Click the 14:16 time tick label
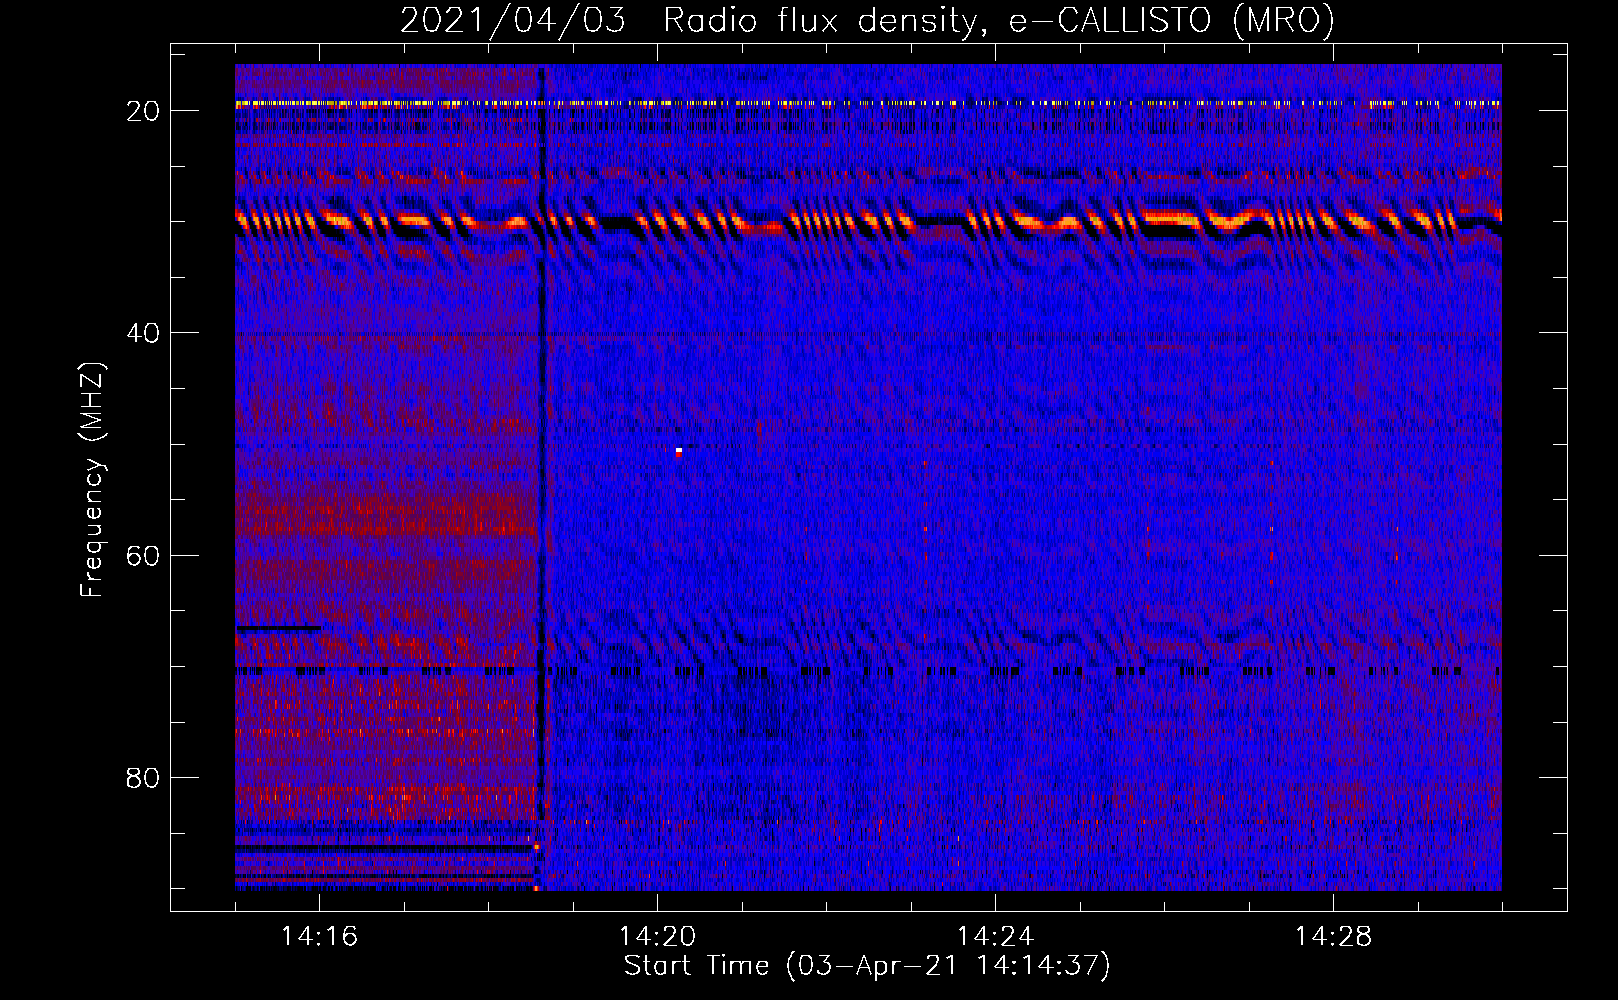The height and width of the screenshot is (1000, 1618). (319, 936)
